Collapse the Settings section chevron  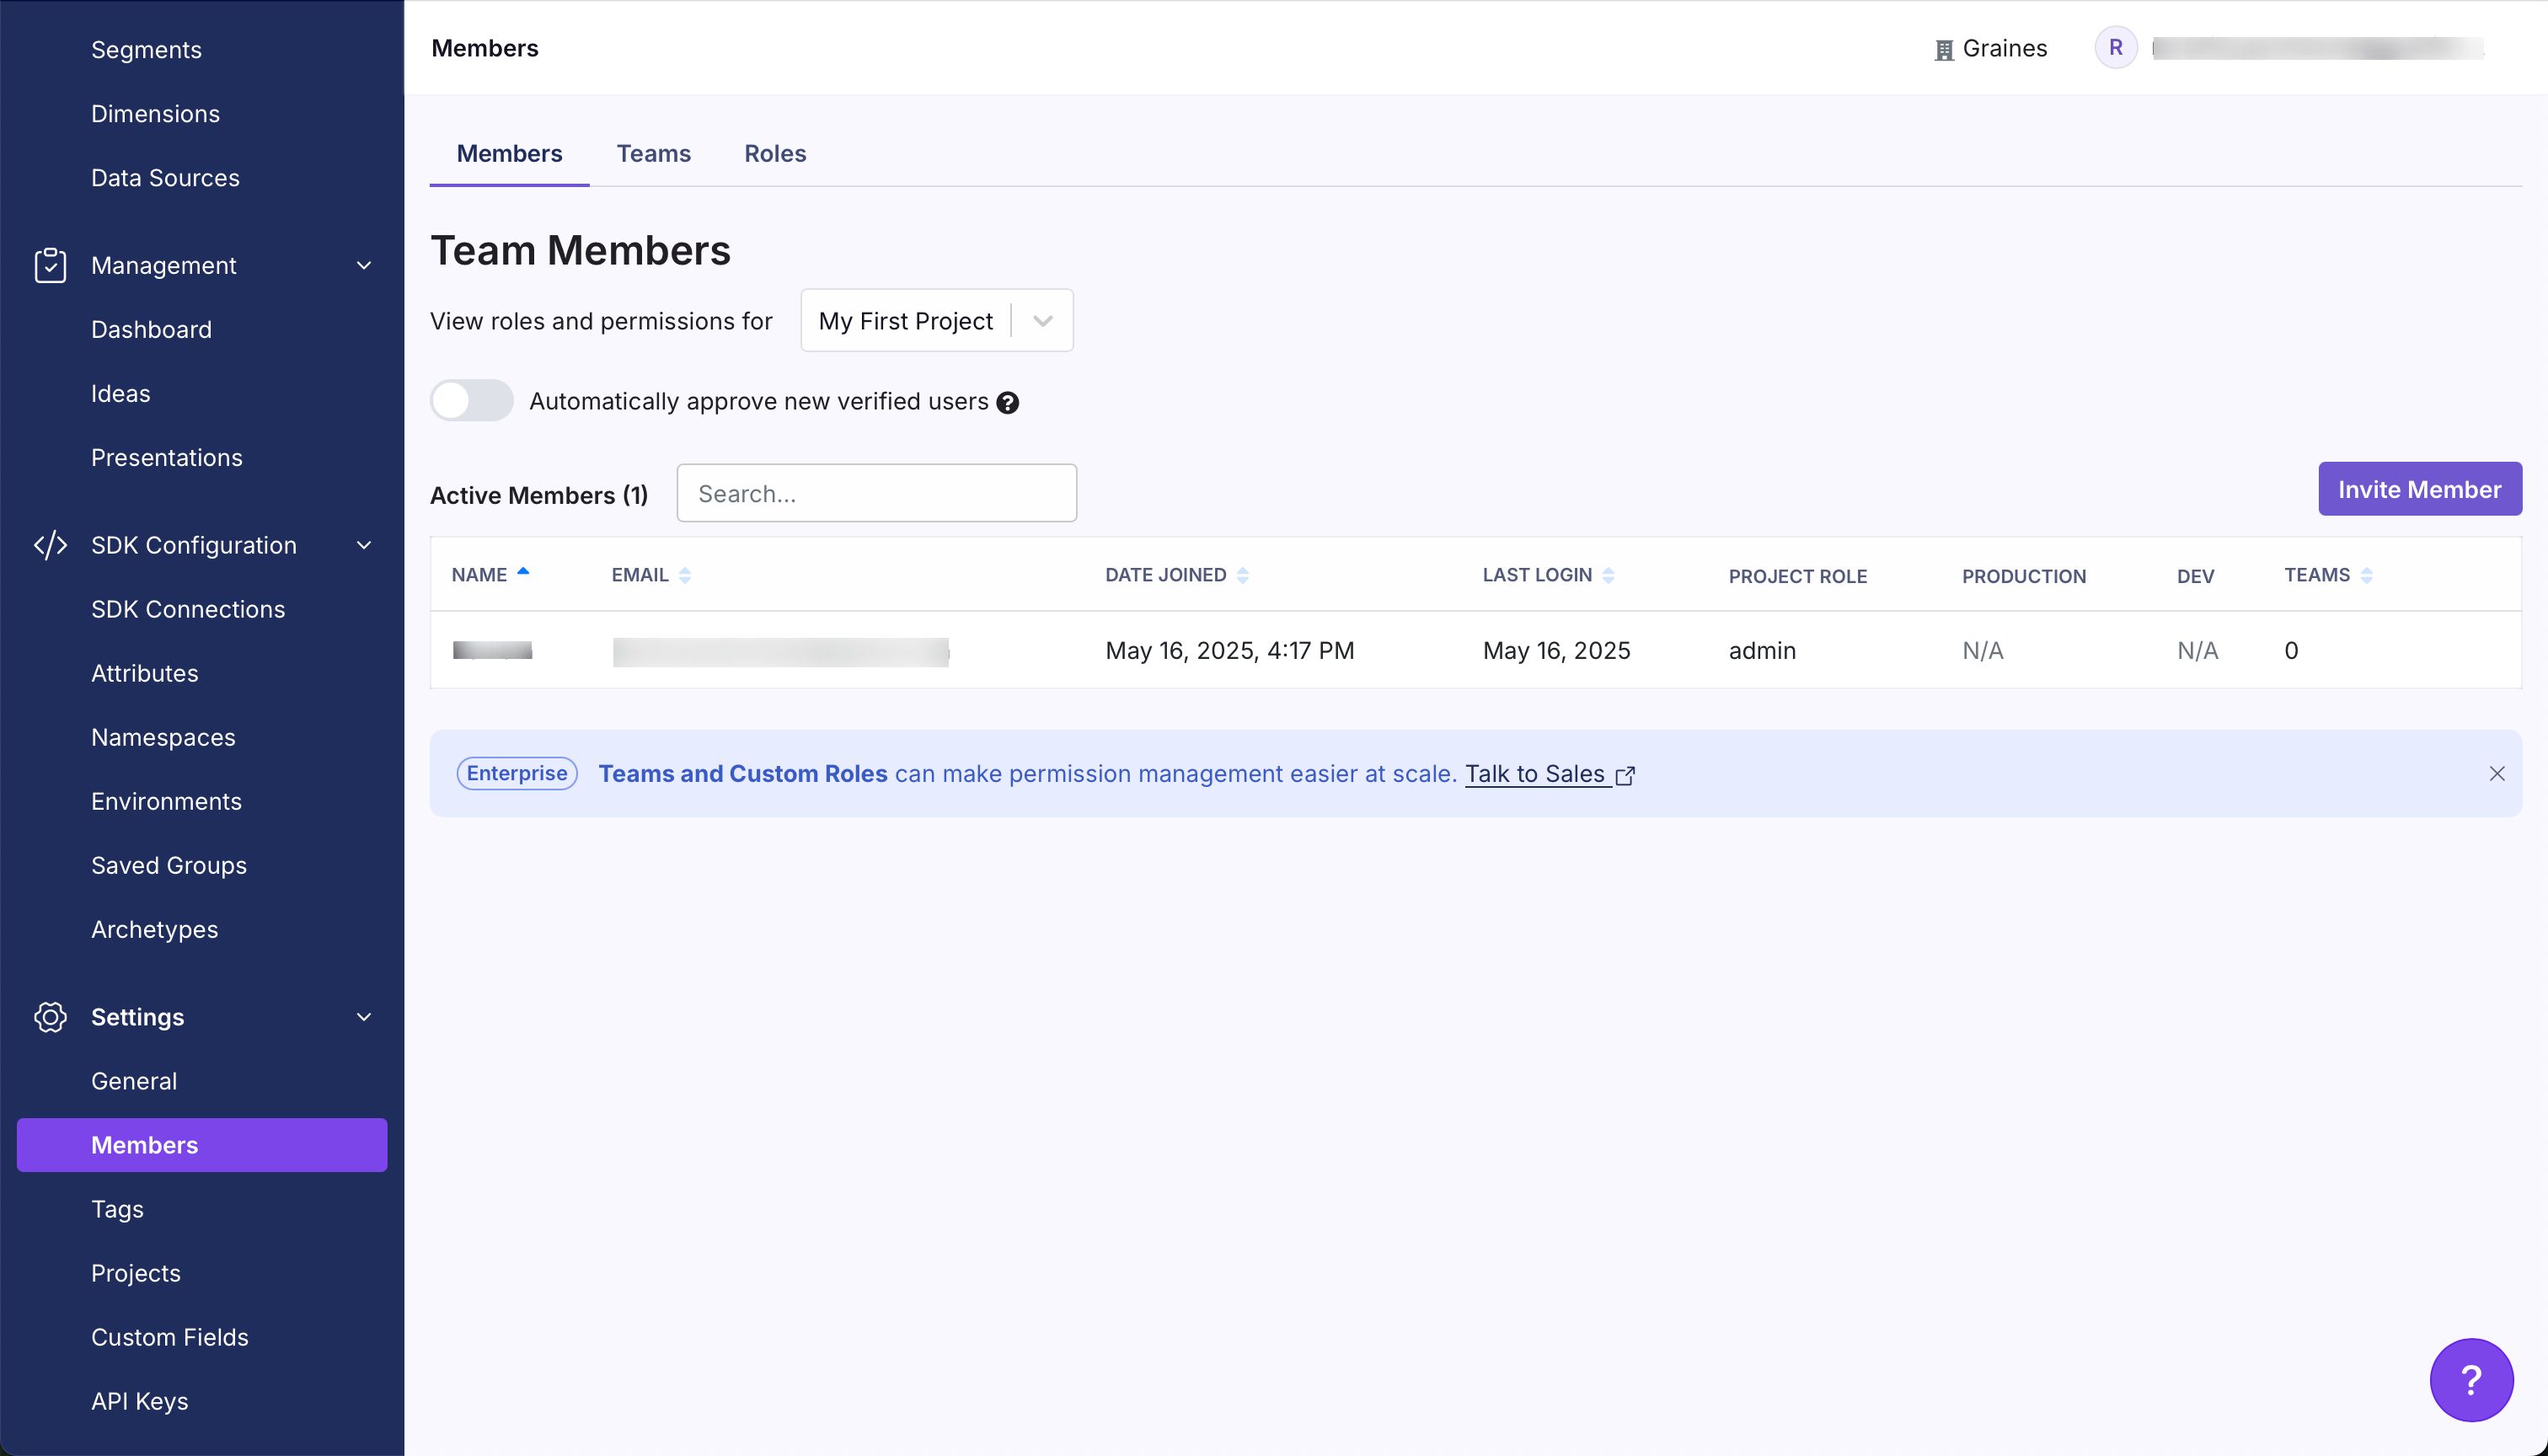(x=364, y=1018)
